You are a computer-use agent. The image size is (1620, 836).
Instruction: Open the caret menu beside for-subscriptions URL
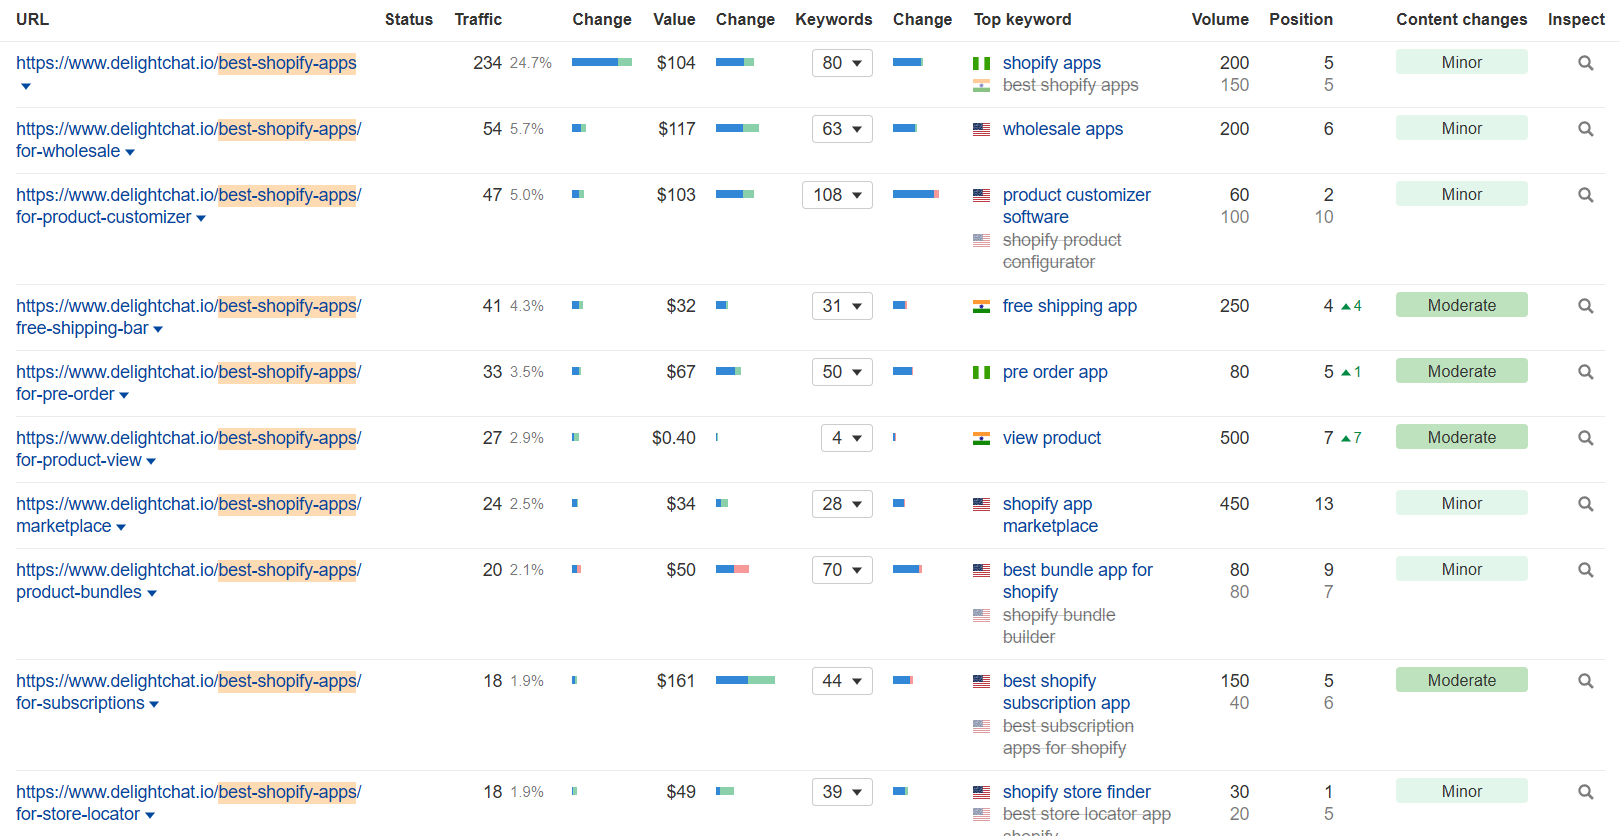pos(154,704)
